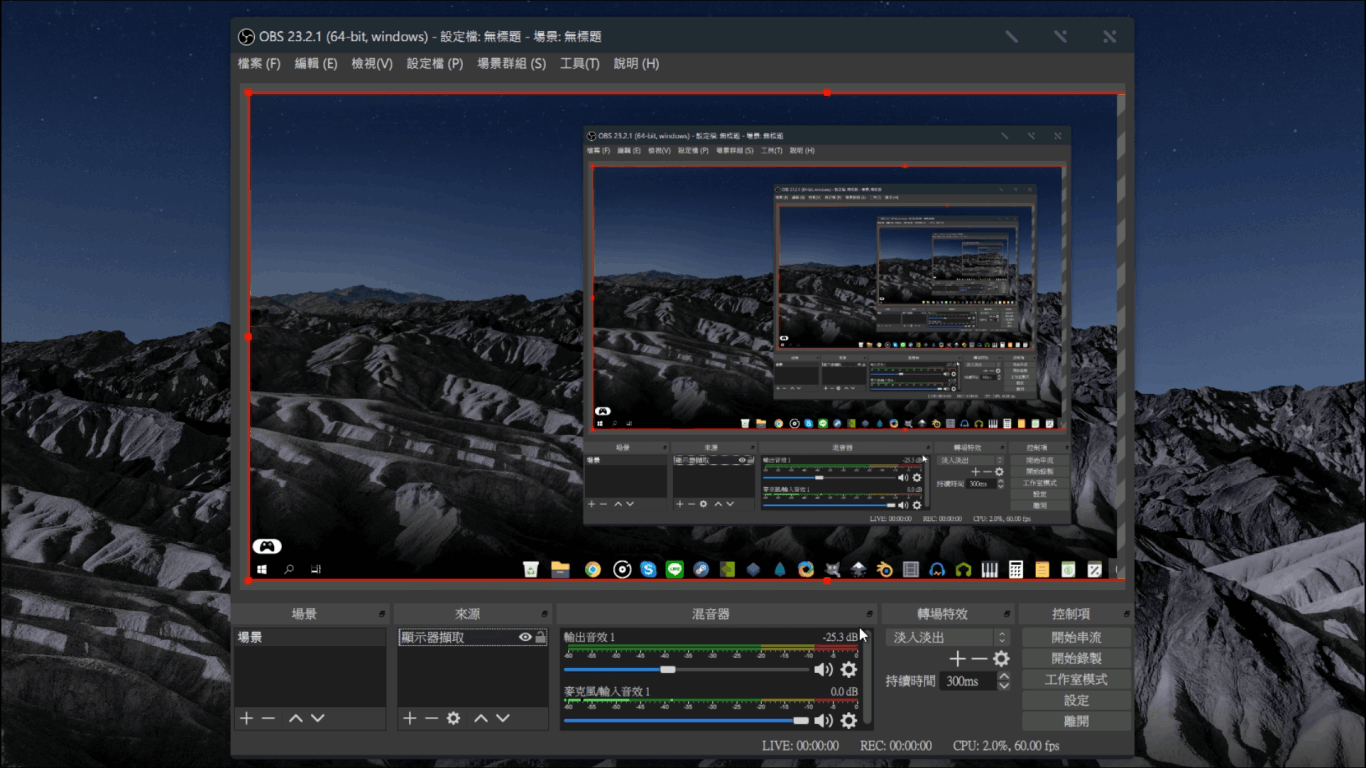1366x768 pixels.
Task: Move the source up in the 來源 panel
Action: click(481, 718)
